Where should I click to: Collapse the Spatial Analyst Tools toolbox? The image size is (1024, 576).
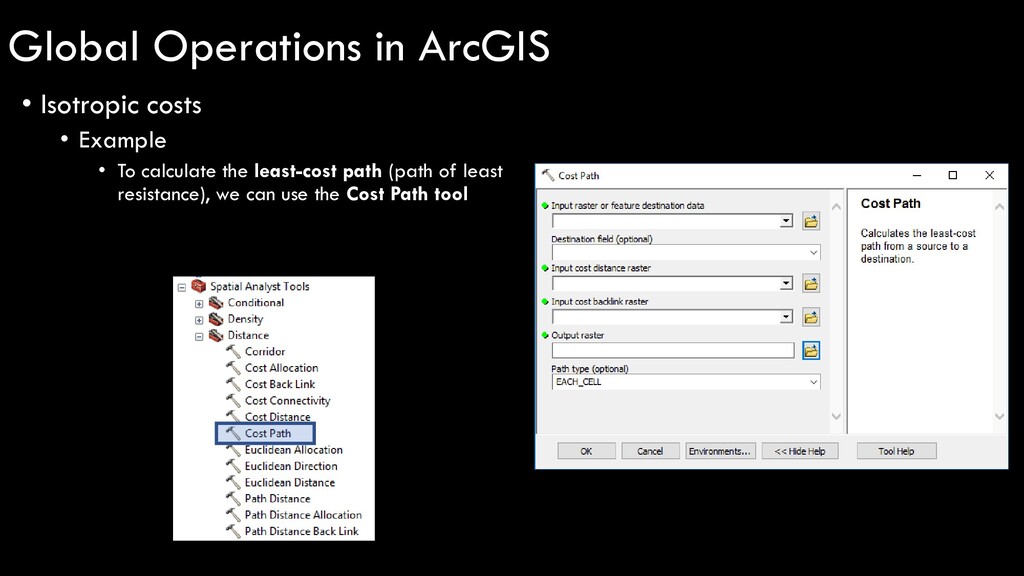(x=182, y=287)
